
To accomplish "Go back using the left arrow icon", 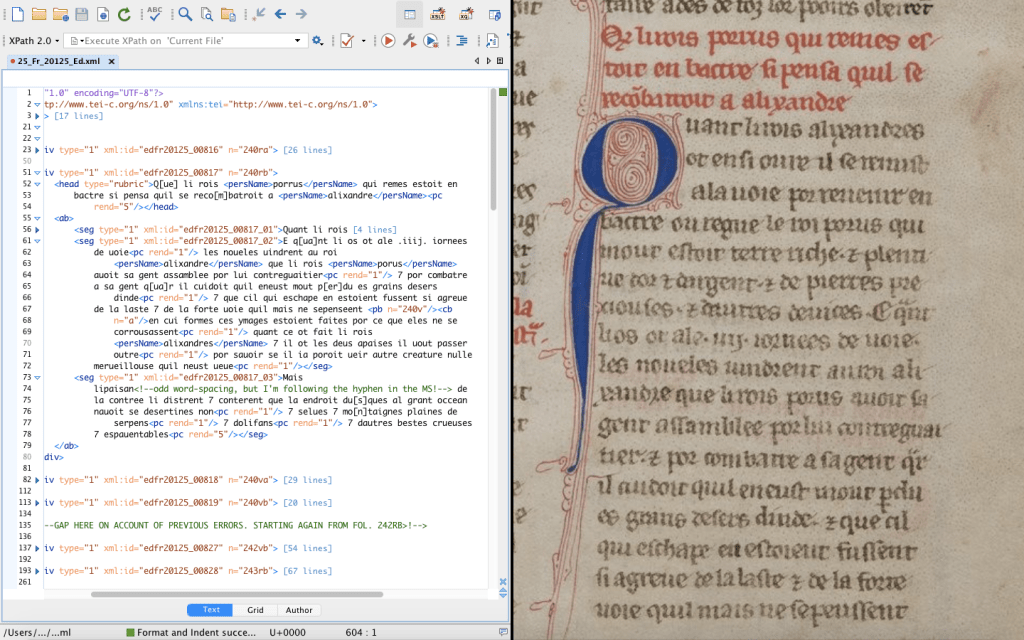I will [280, 14].
